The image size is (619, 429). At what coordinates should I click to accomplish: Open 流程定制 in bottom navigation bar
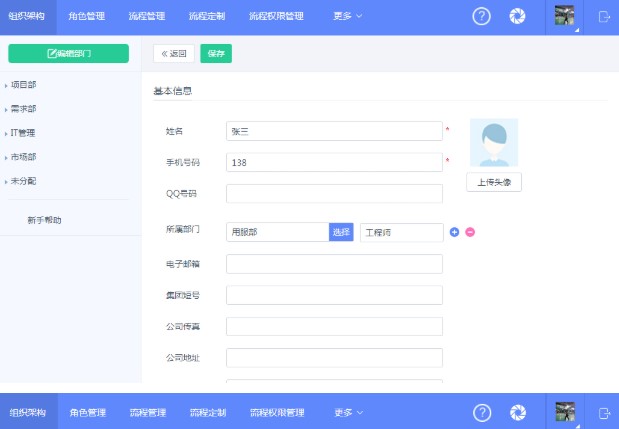point(208,413)
